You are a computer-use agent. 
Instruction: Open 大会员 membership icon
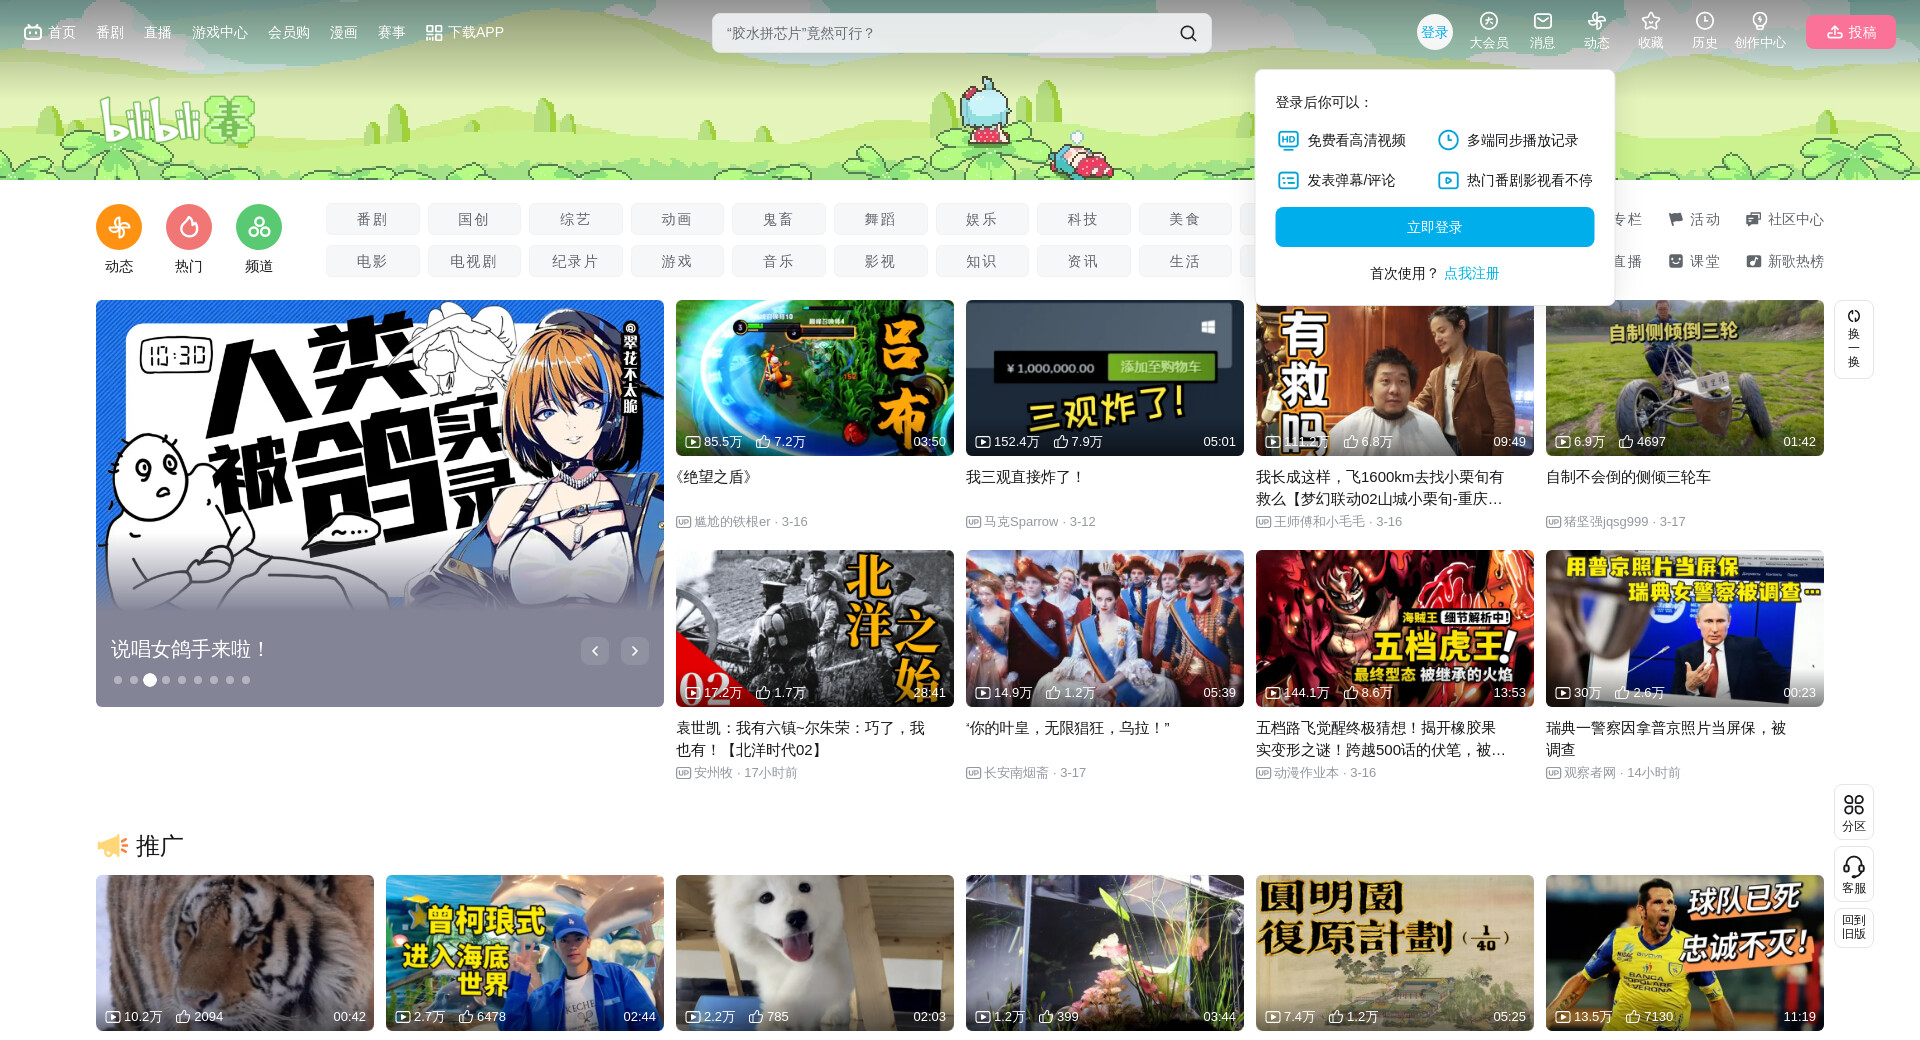1489,31
